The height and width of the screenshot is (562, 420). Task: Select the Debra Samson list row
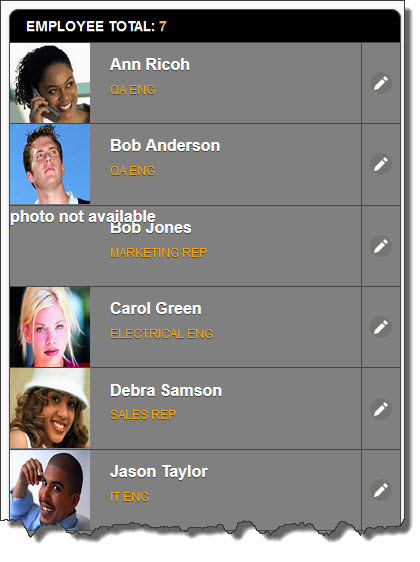(205, 409)
